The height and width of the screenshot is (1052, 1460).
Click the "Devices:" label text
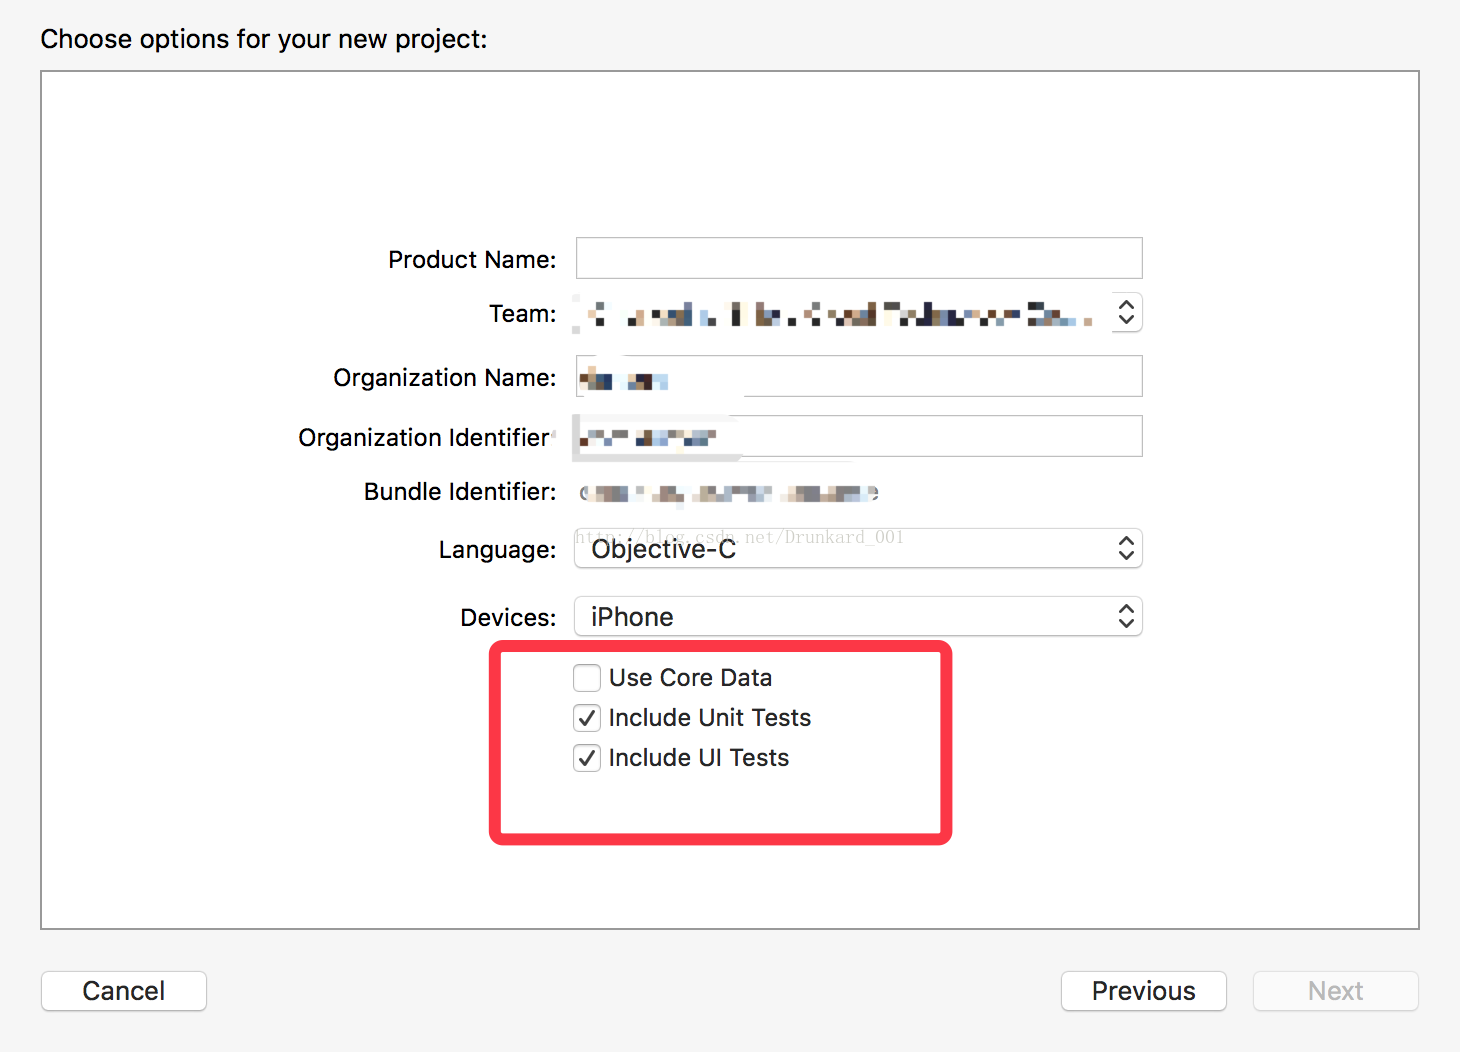[x=508, y=618]
